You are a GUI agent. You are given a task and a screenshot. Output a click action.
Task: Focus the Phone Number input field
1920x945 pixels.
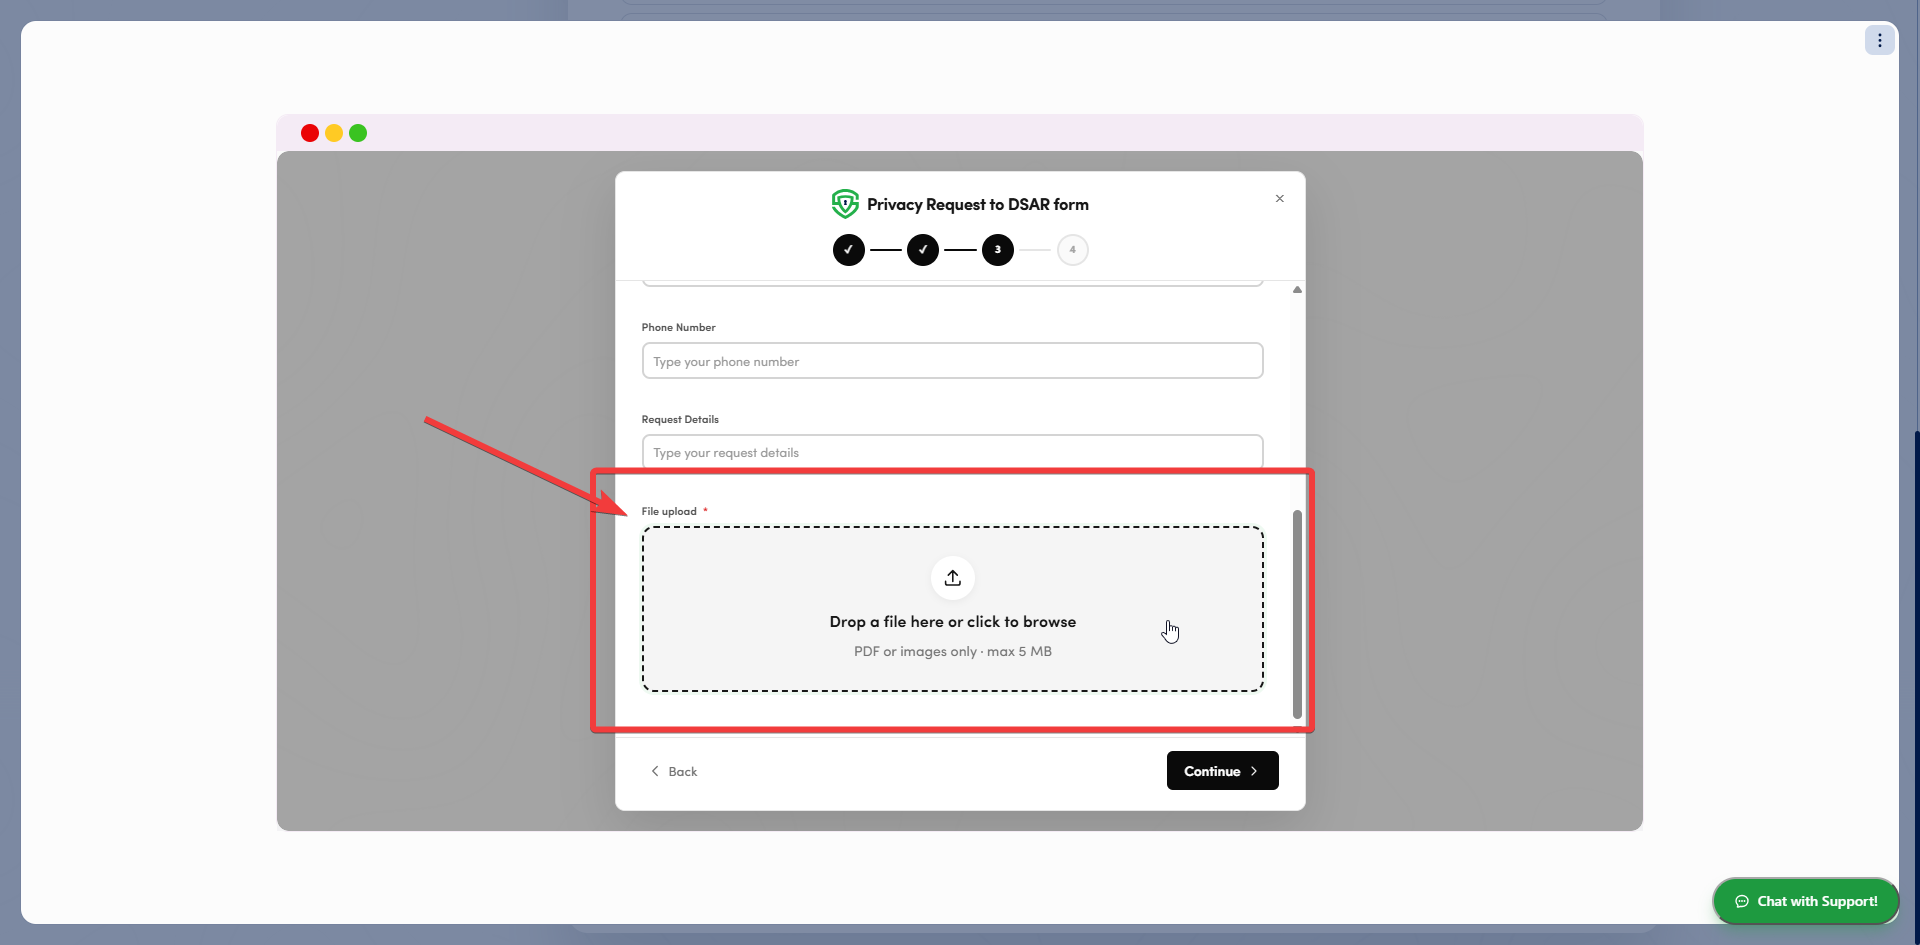click(x=952, y=361)
